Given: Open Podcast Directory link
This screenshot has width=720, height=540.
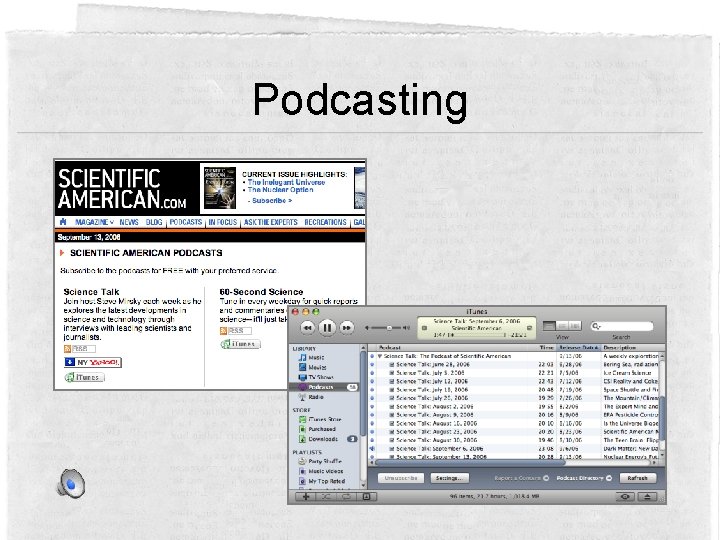Looking at the screenshot, I should click(x=584, y=478).
